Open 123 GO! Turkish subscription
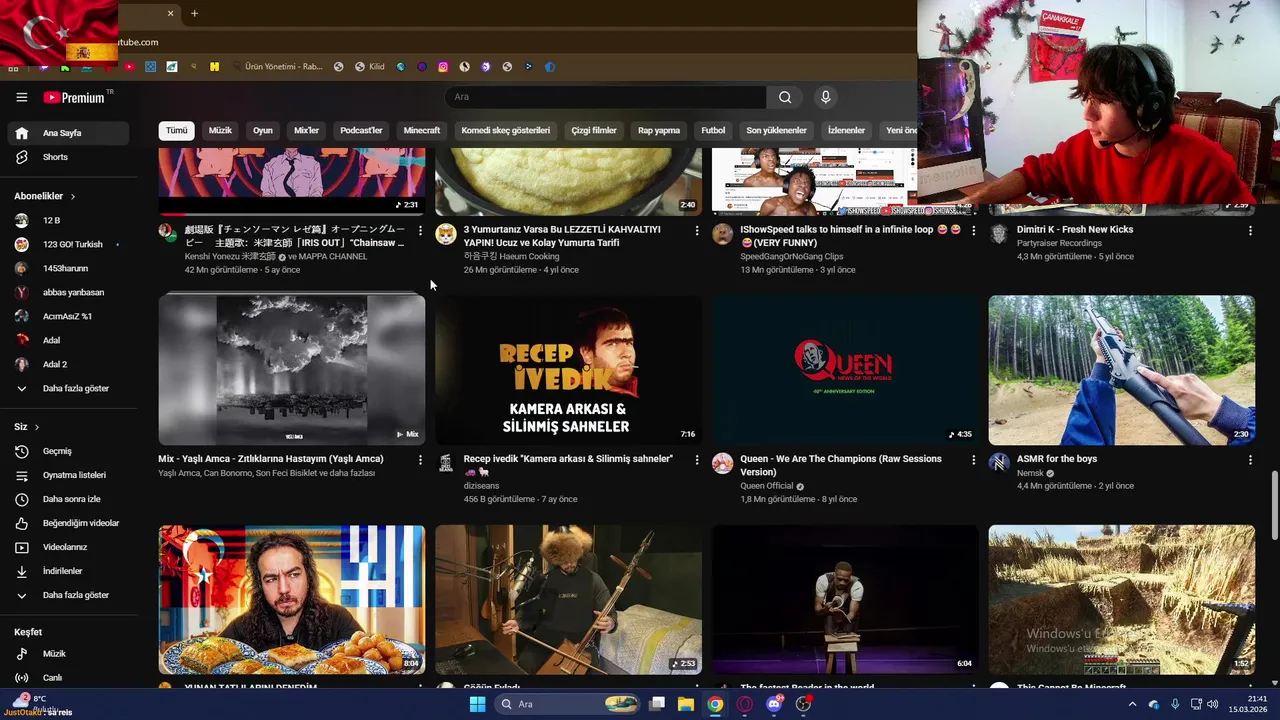The height and width of the screenshot is (720, 1280). [68, 244]
